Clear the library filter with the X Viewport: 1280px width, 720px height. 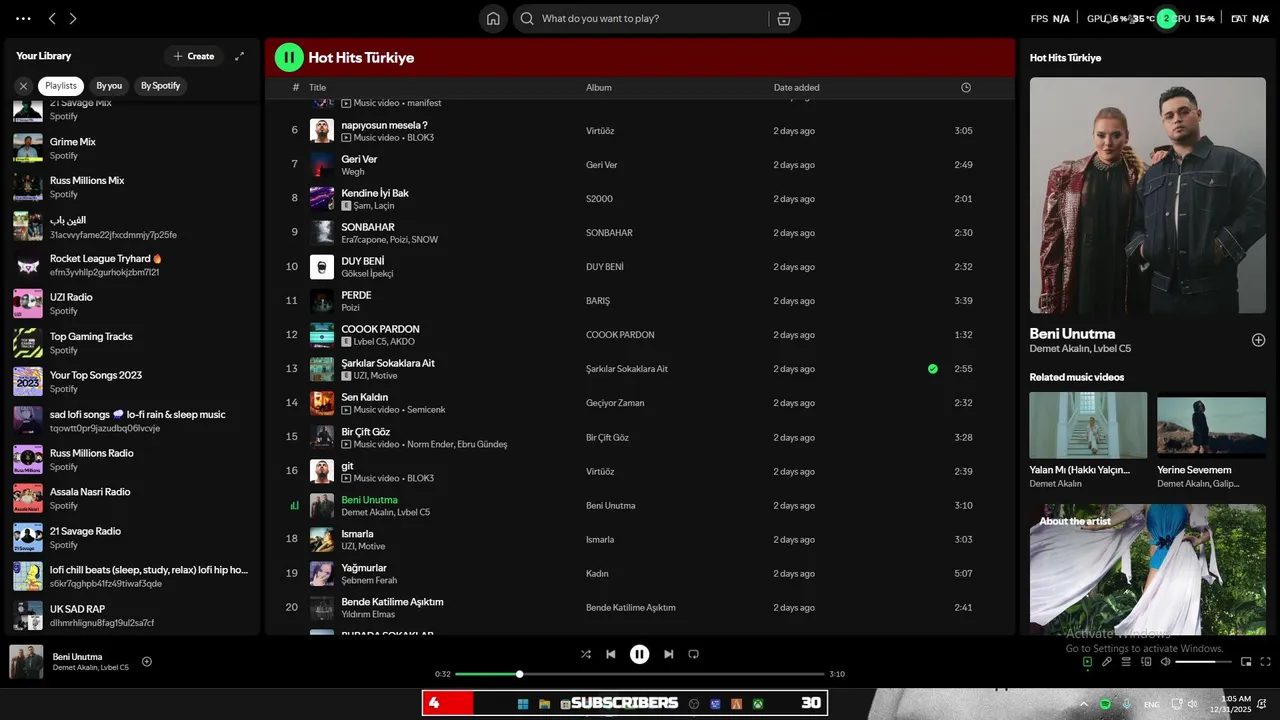23,86
